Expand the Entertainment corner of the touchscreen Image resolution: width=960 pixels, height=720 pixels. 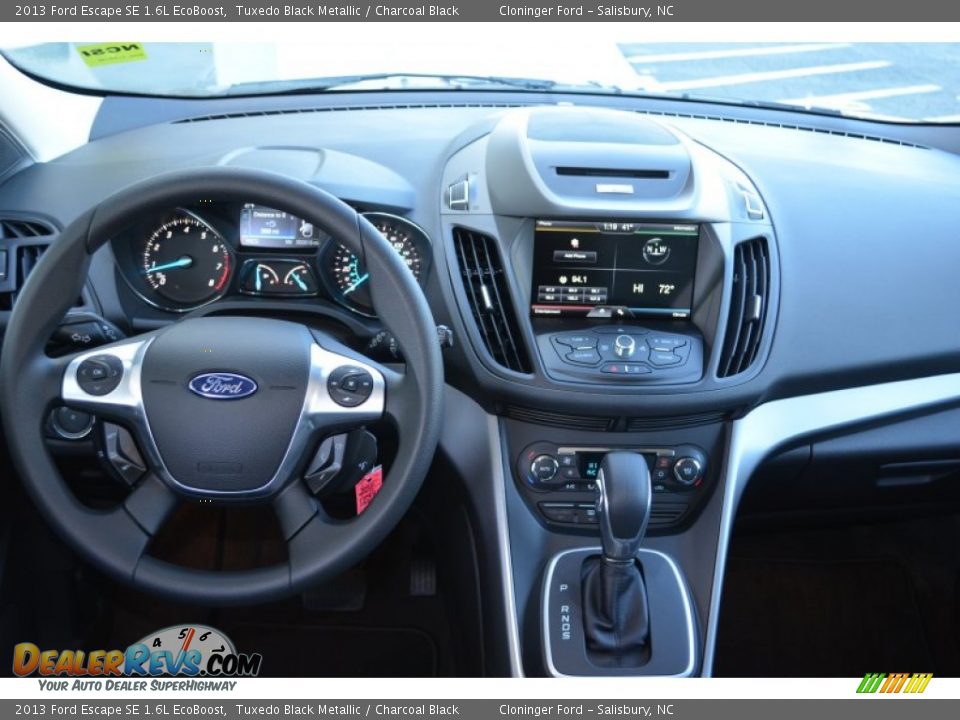(x=548, y=312)
